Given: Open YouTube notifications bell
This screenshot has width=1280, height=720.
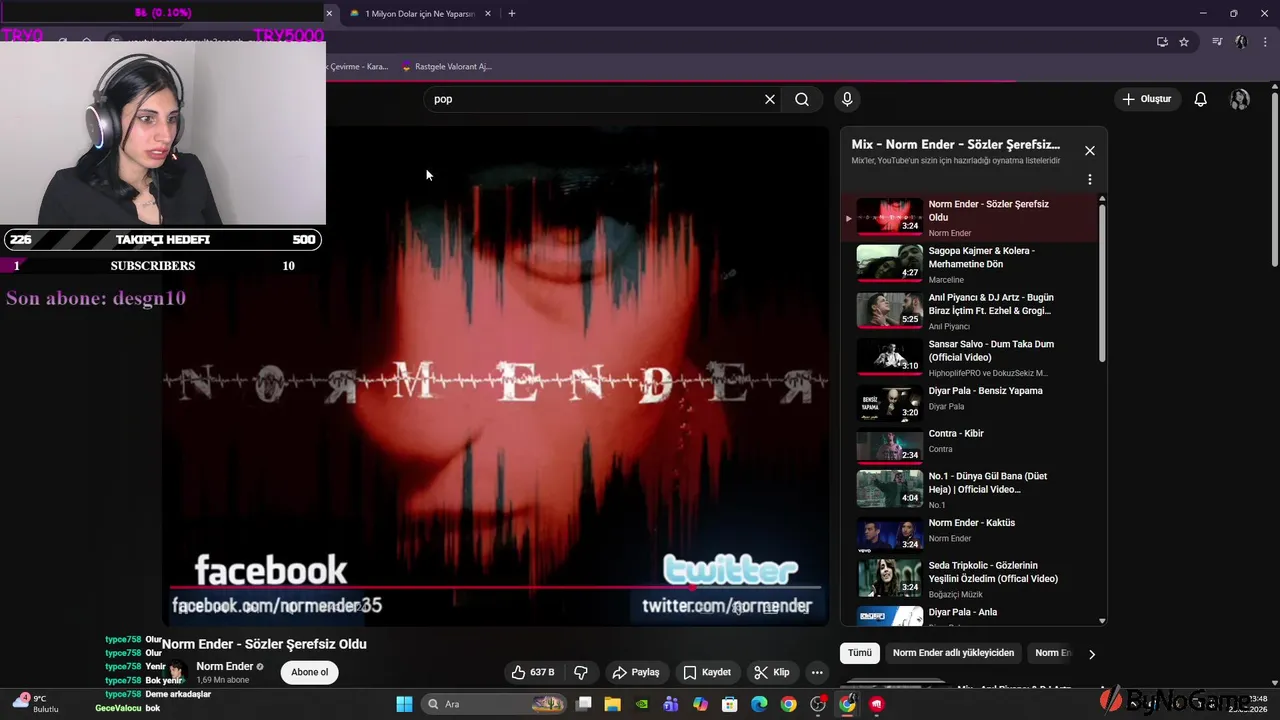Looking at the screenshot, I should [x=1201, y=99].
